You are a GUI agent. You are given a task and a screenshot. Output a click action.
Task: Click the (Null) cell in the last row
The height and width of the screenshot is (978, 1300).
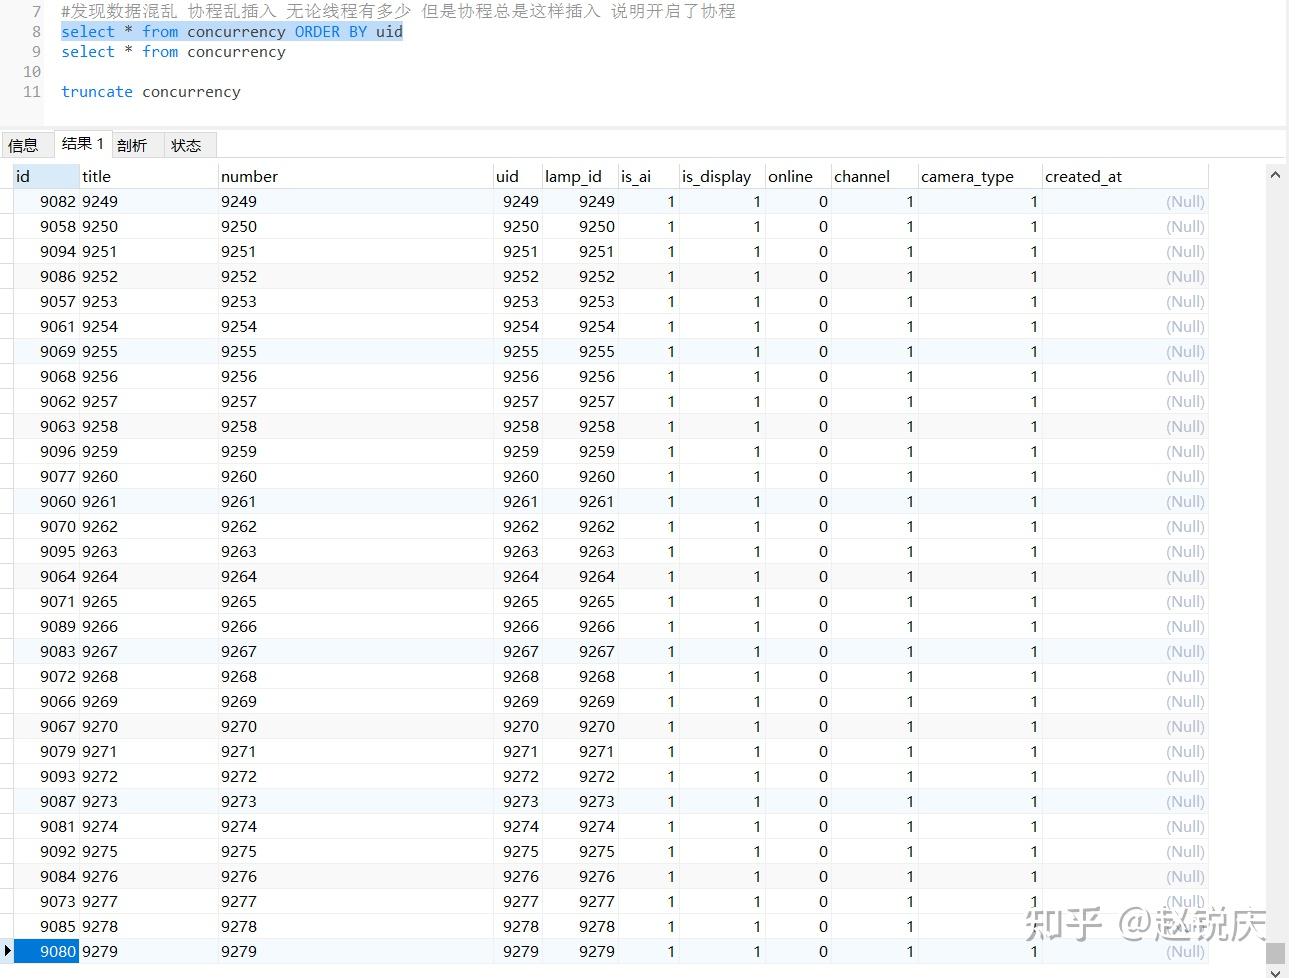coord(1184,951)
